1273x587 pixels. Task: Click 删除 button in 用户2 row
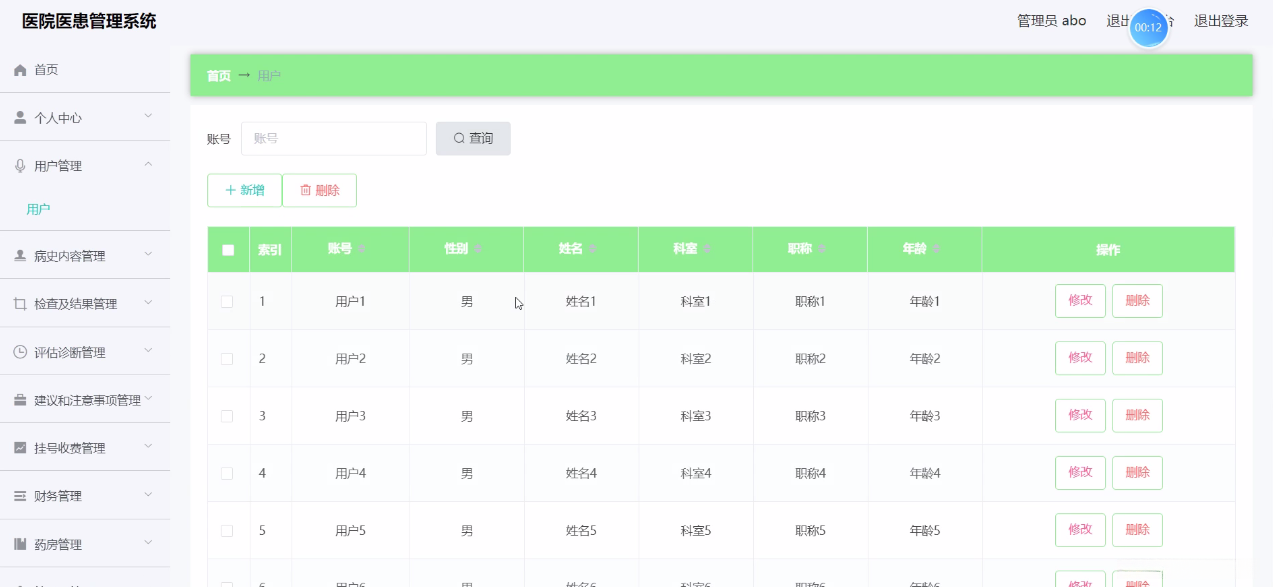tap(1137, 358)
